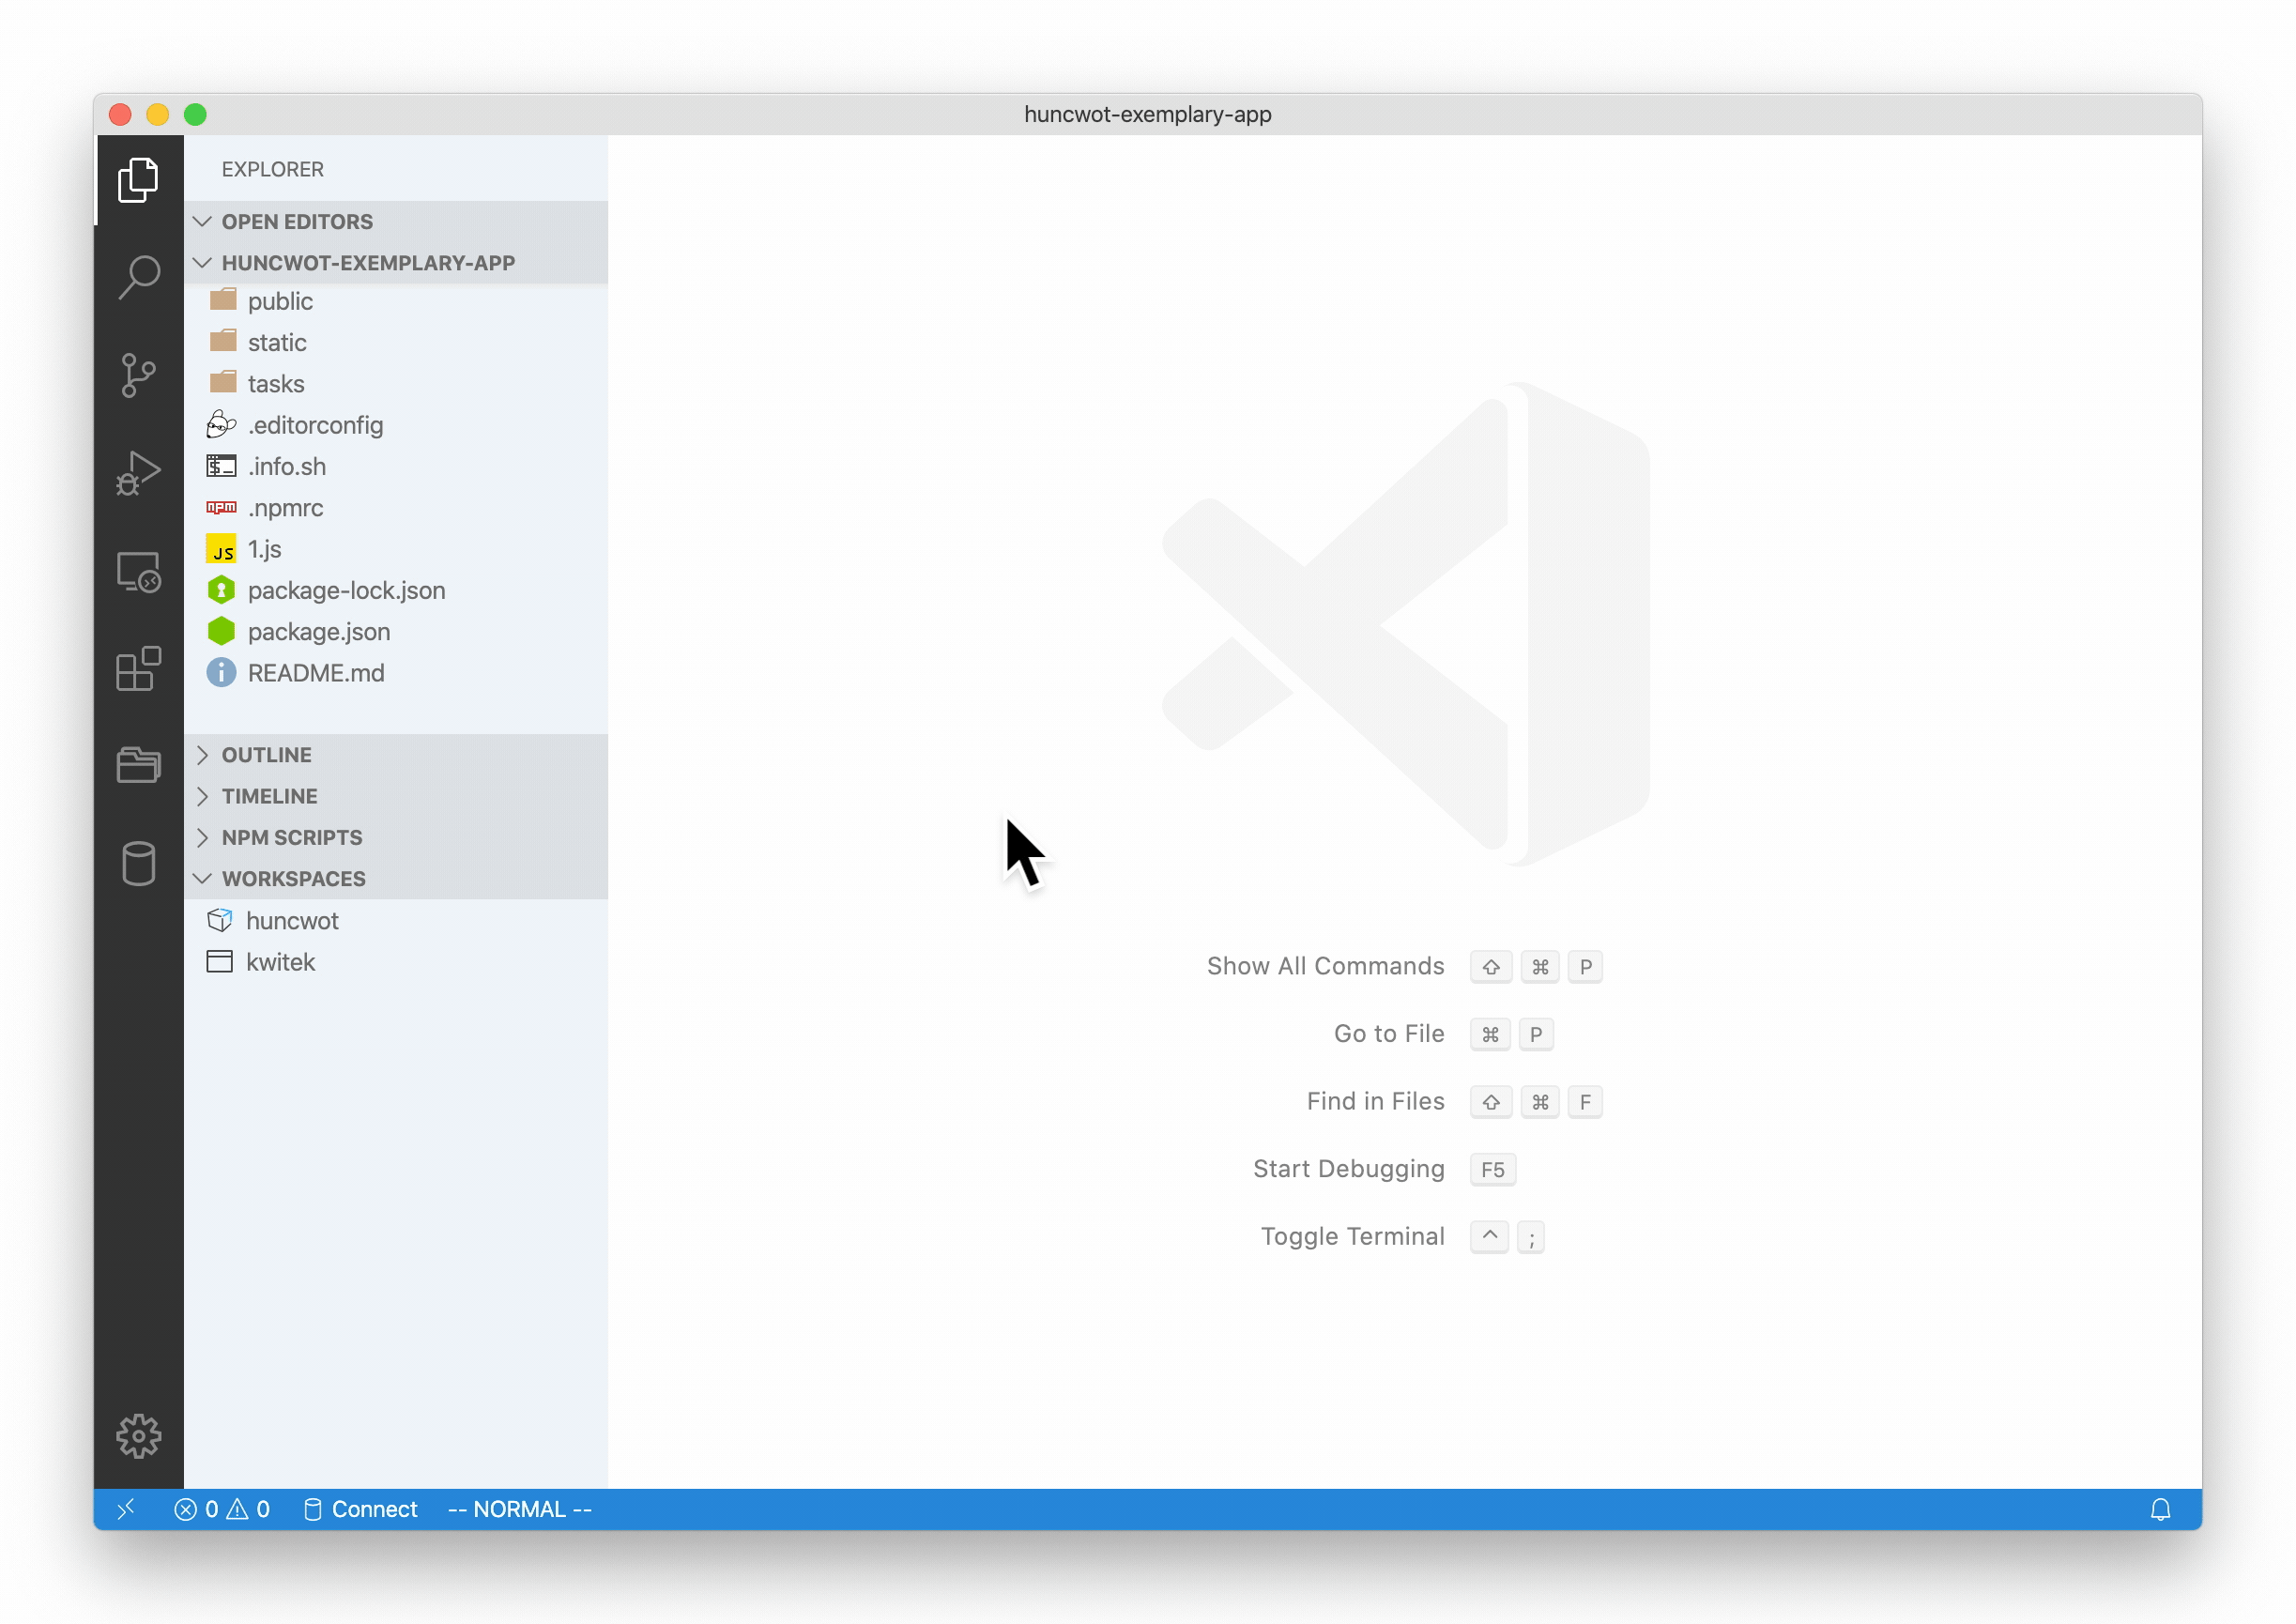This screenshot has height=1624, width=2296.
Task: Collapse the Workspaces section
Action: [293, 878]
